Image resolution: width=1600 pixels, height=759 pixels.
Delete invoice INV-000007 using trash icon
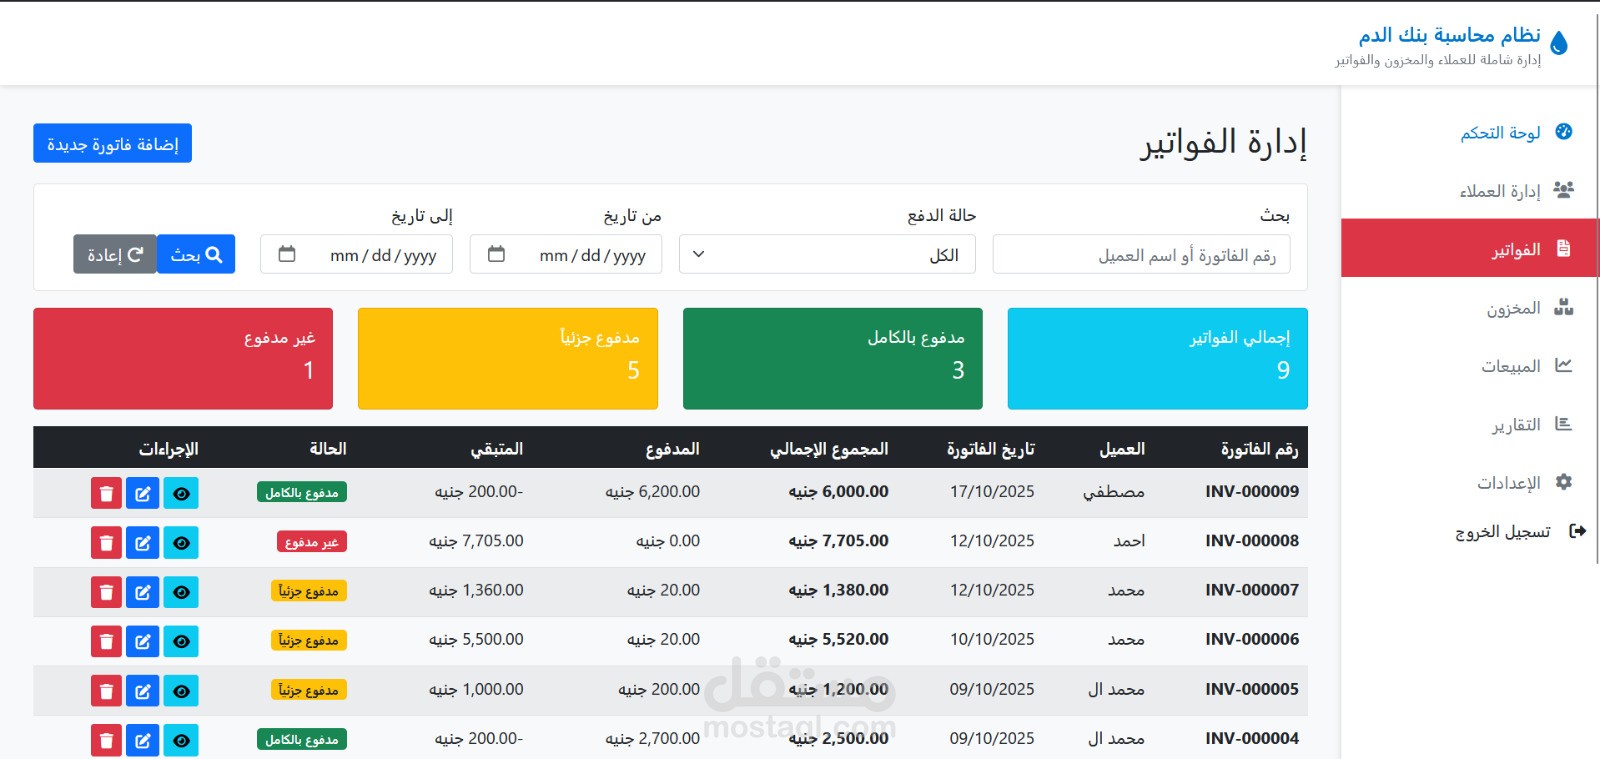106,592
